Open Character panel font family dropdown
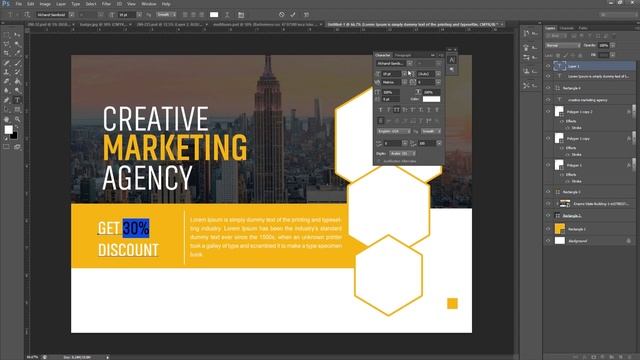 [409, 63]
